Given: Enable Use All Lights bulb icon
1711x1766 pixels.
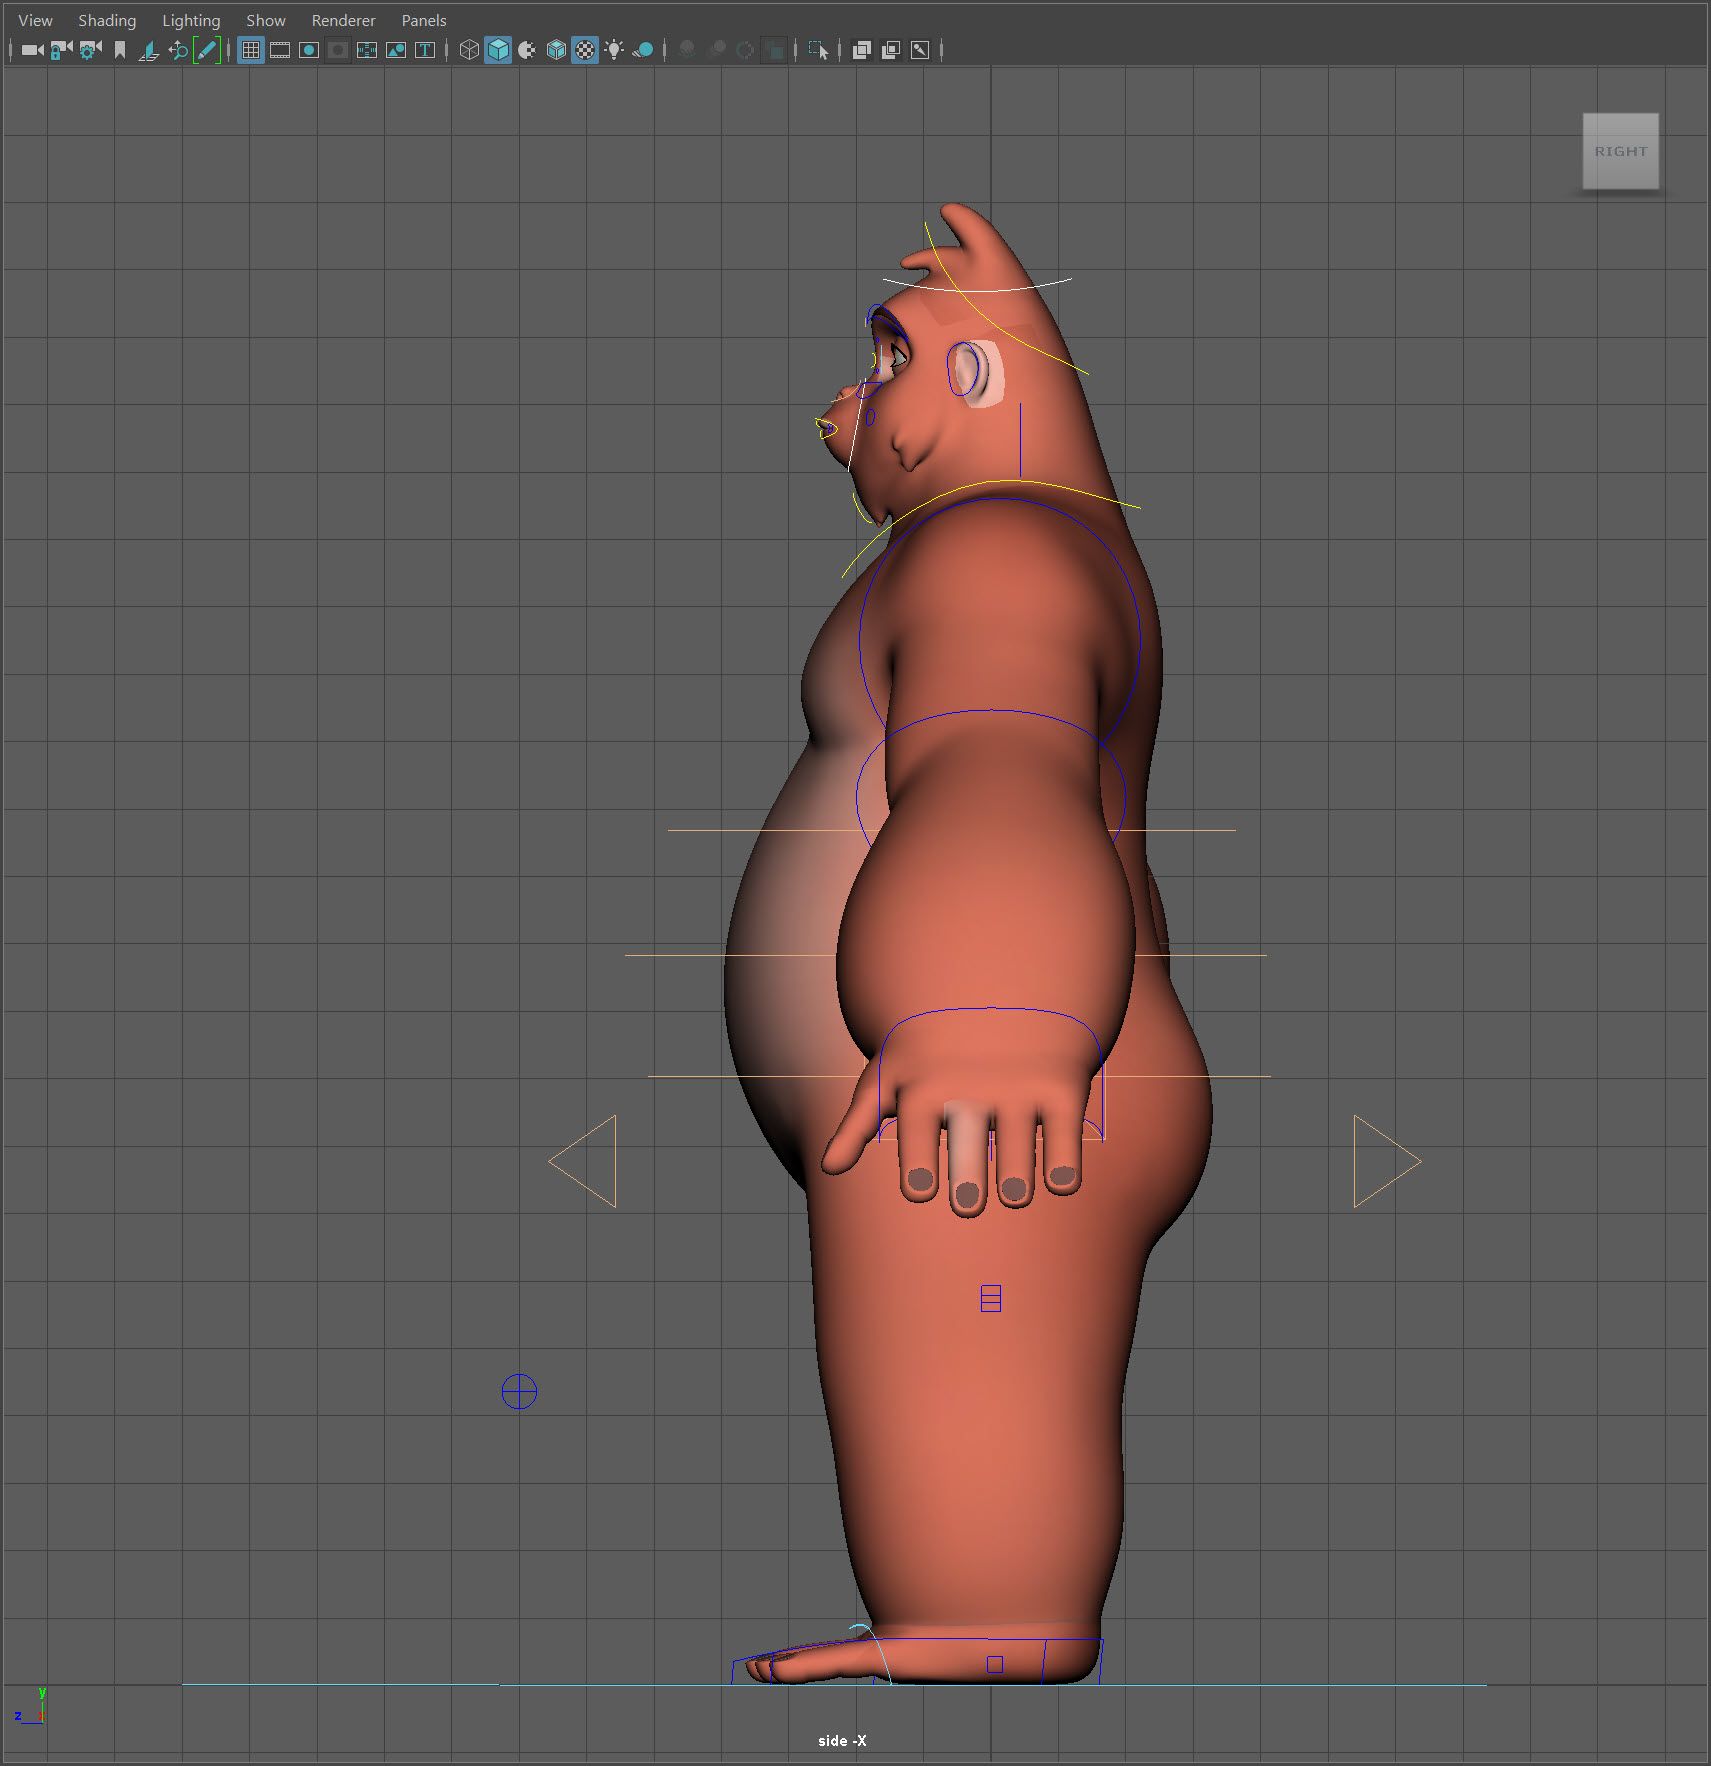Looking at the screenshot, I should 614,50.
